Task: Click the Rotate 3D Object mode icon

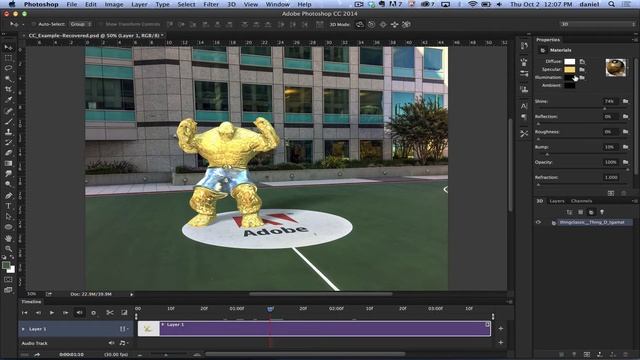Action: click(x=360, y=24)
